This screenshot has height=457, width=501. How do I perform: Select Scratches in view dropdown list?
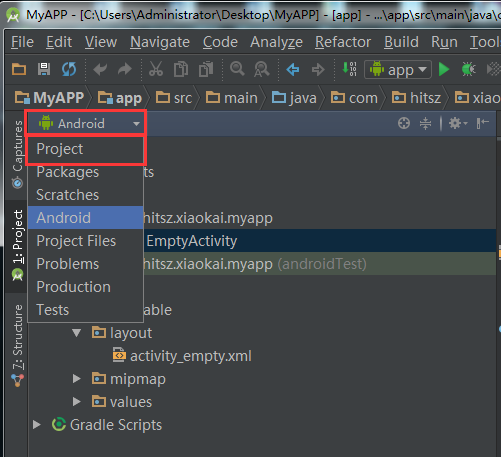coord(86,195)
